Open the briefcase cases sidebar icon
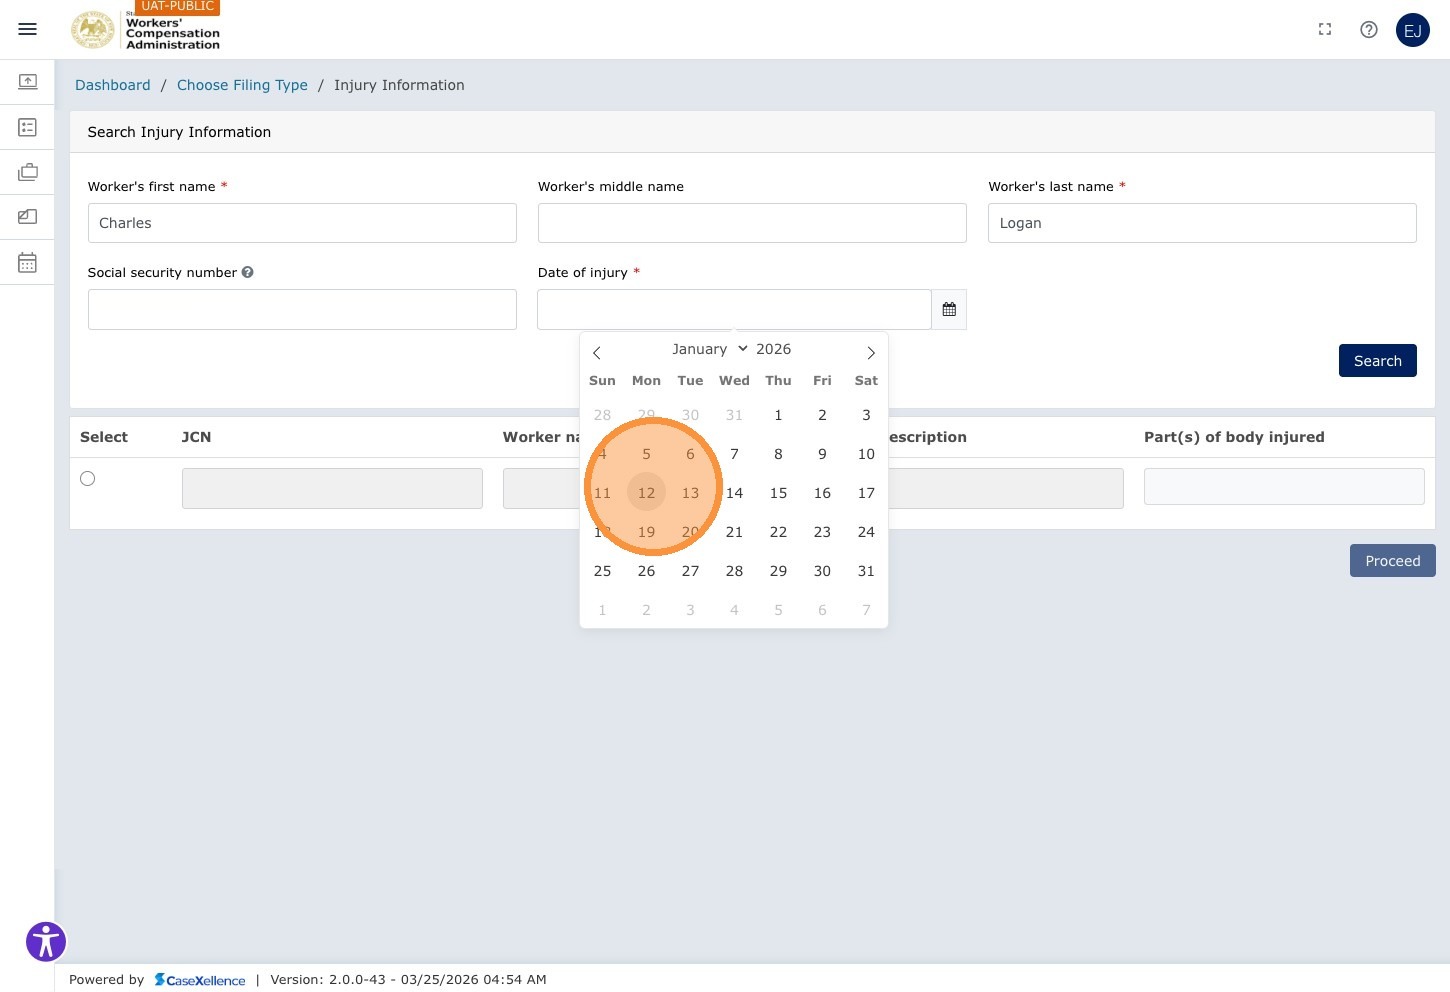The width and height of the screenshot is (1450, 992). (28, 172)
